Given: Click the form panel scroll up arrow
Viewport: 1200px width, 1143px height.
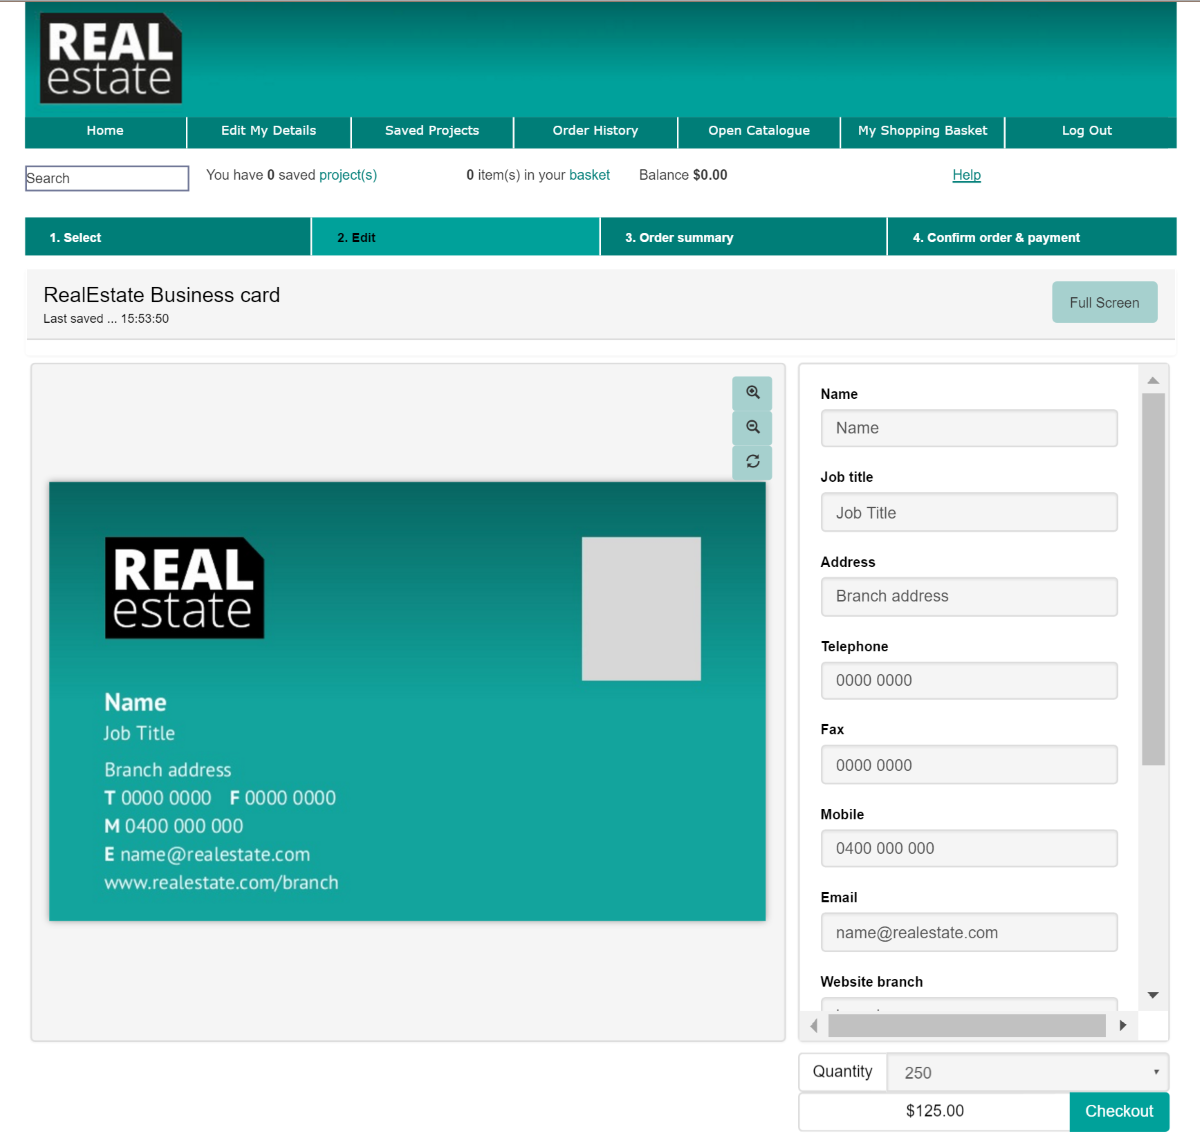Looking at the screenshot, I should coord(1153,380).
